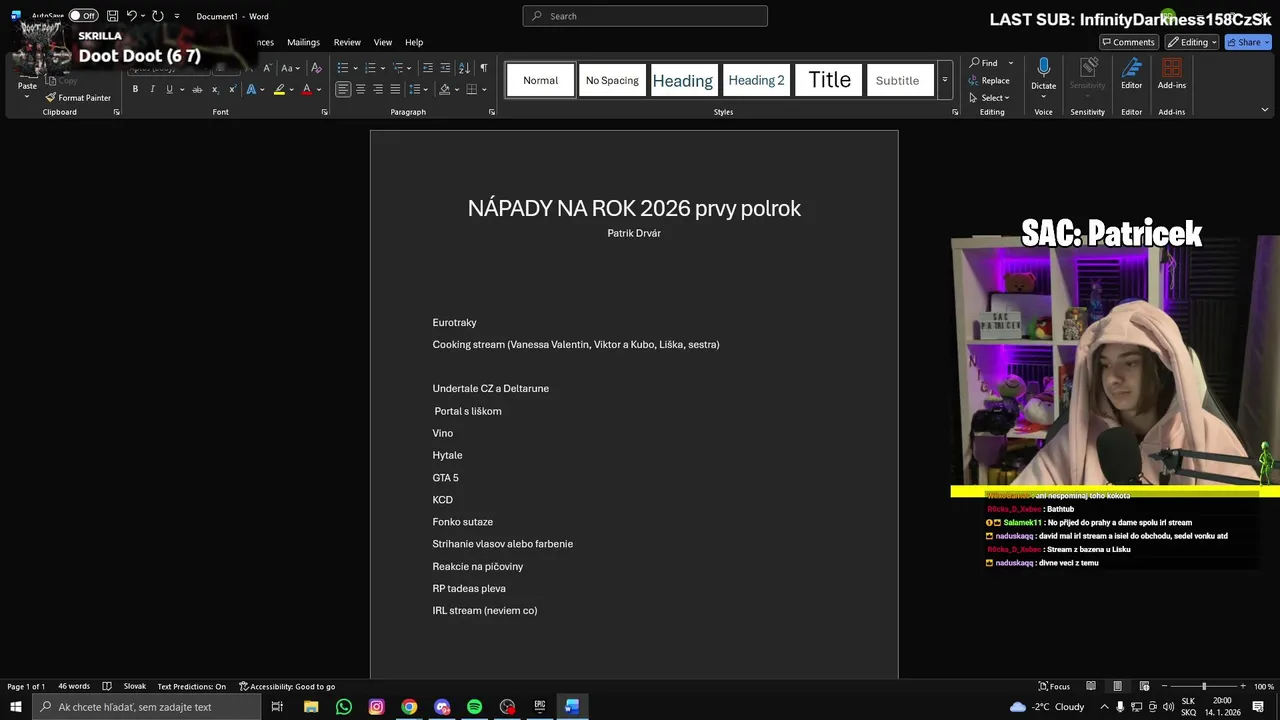Open WhatsApp from the taskbar
The image size is (1280, 720).
344,707
